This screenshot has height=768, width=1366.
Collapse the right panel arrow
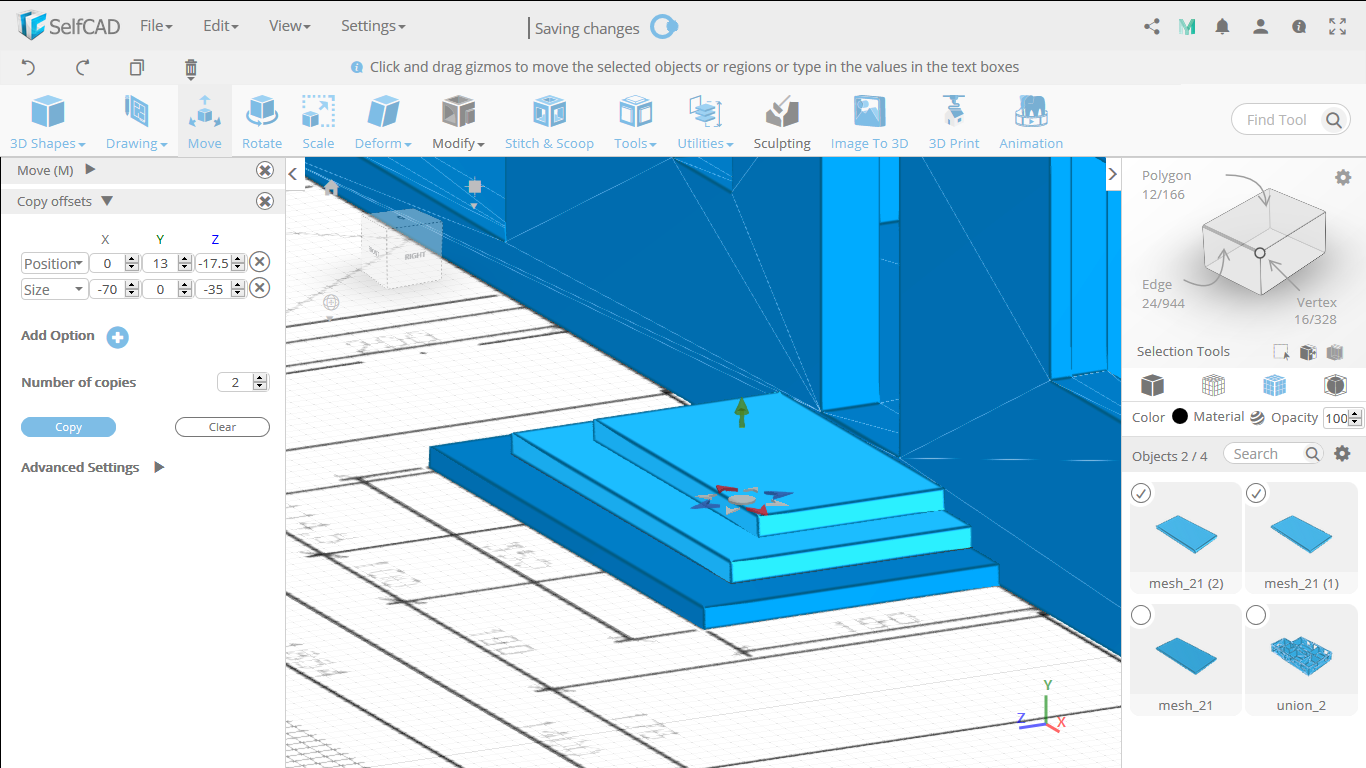pos(1112,174)
